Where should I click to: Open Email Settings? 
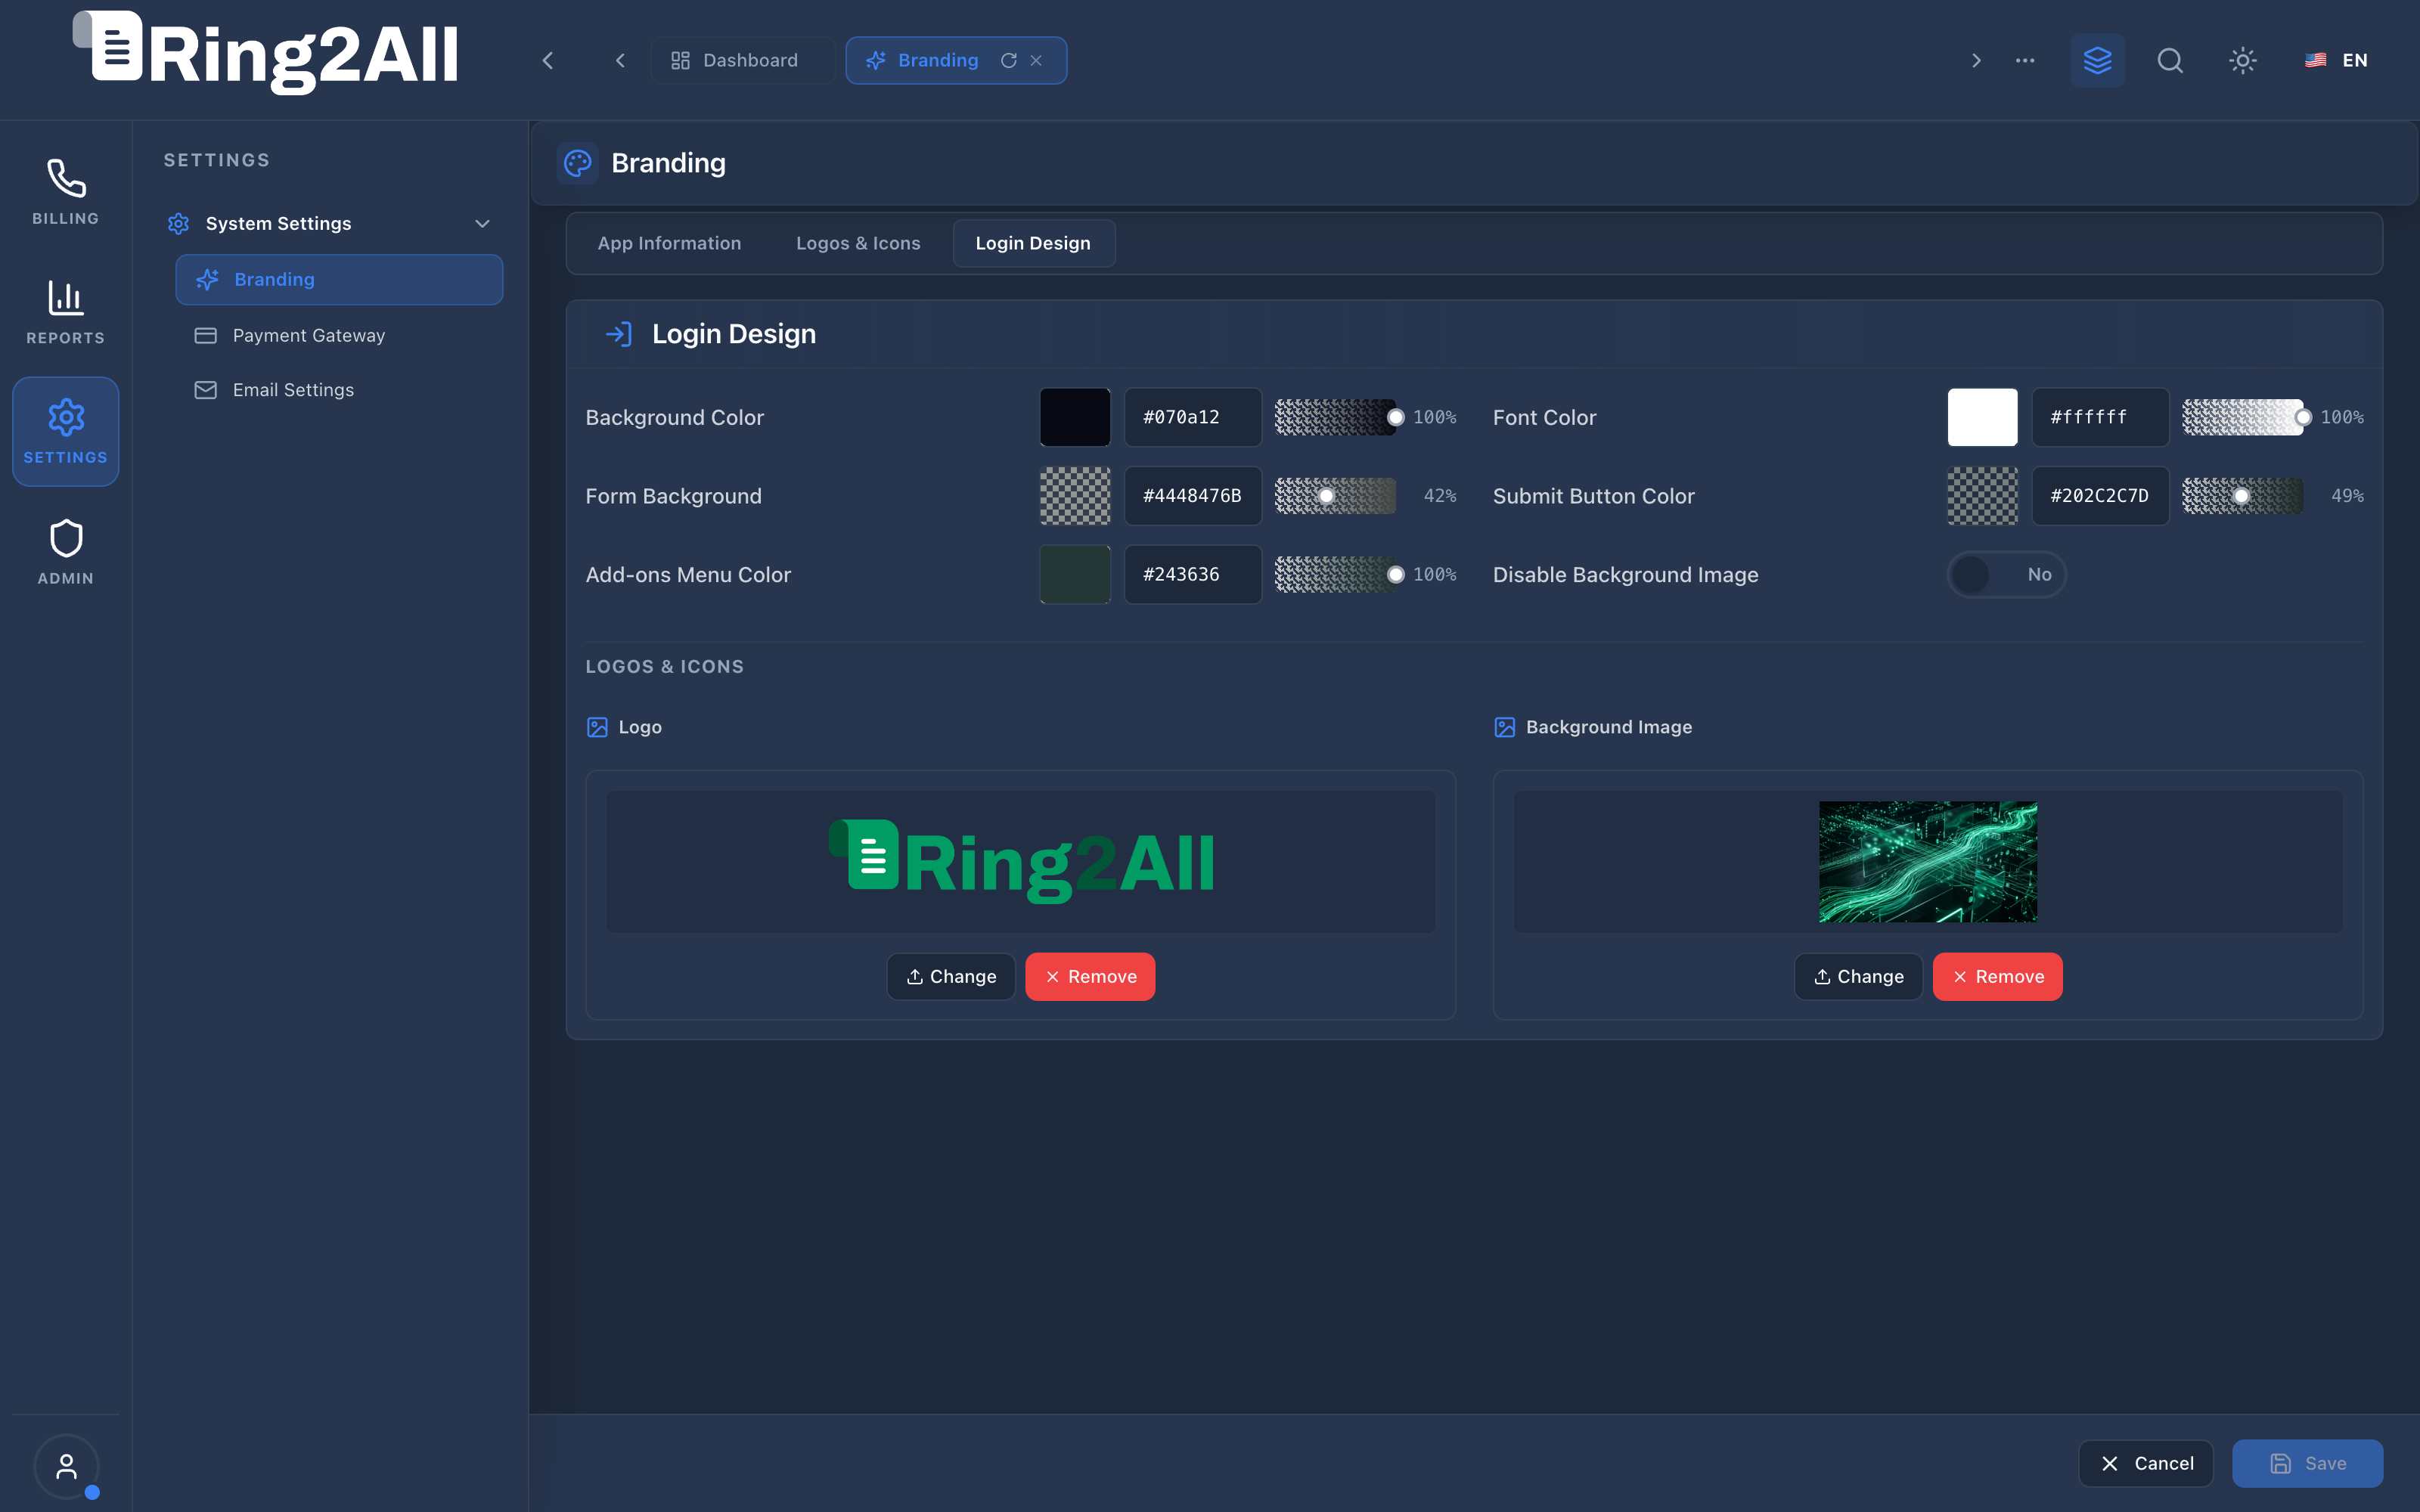pyautogui.click(x=339, y=390)
